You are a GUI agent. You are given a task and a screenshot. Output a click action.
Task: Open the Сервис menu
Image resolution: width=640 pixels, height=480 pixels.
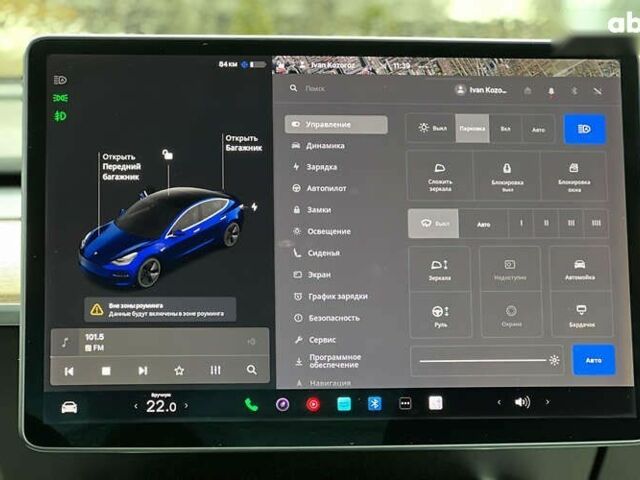point(316,340)
